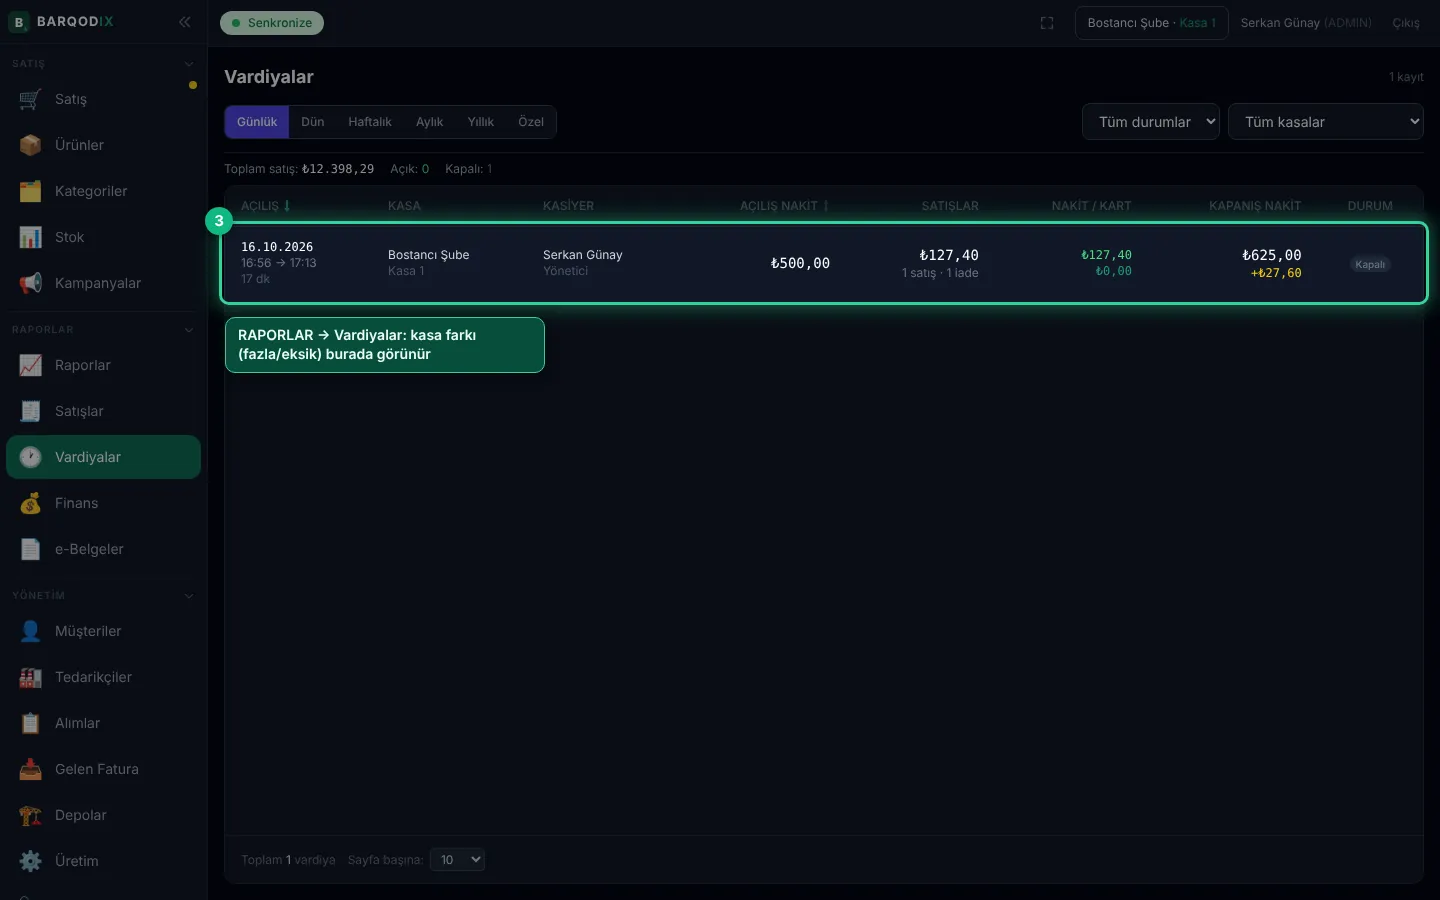Switch to the Aylık tab

click(x=430, y=122)
